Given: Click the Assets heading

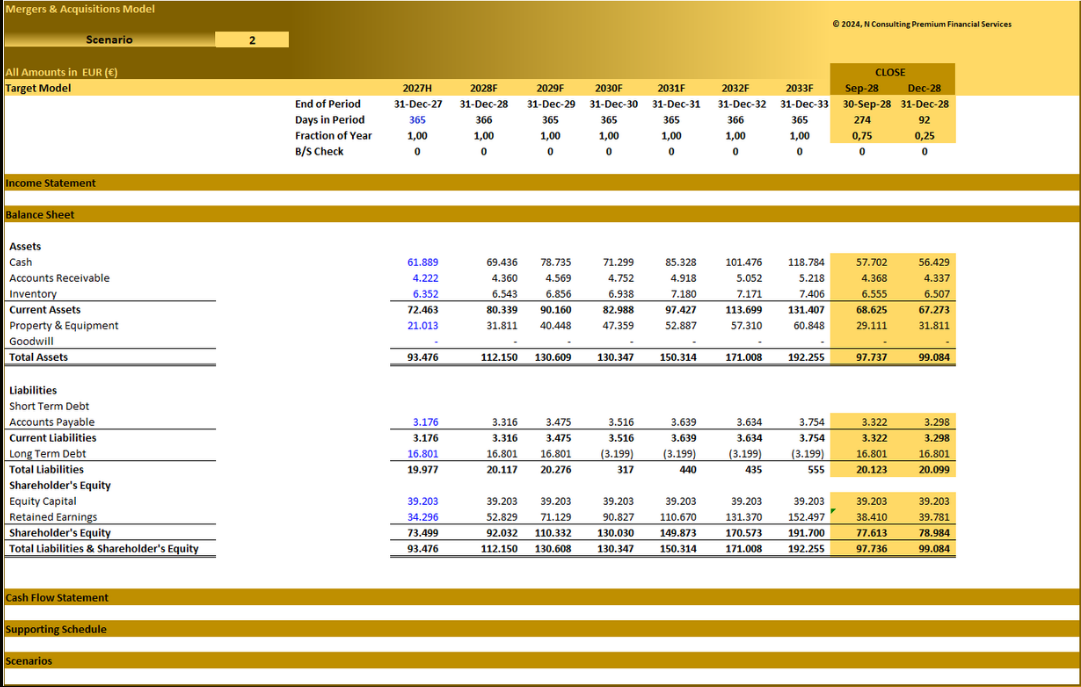Looking at the screenshot, I should (25, 246).
